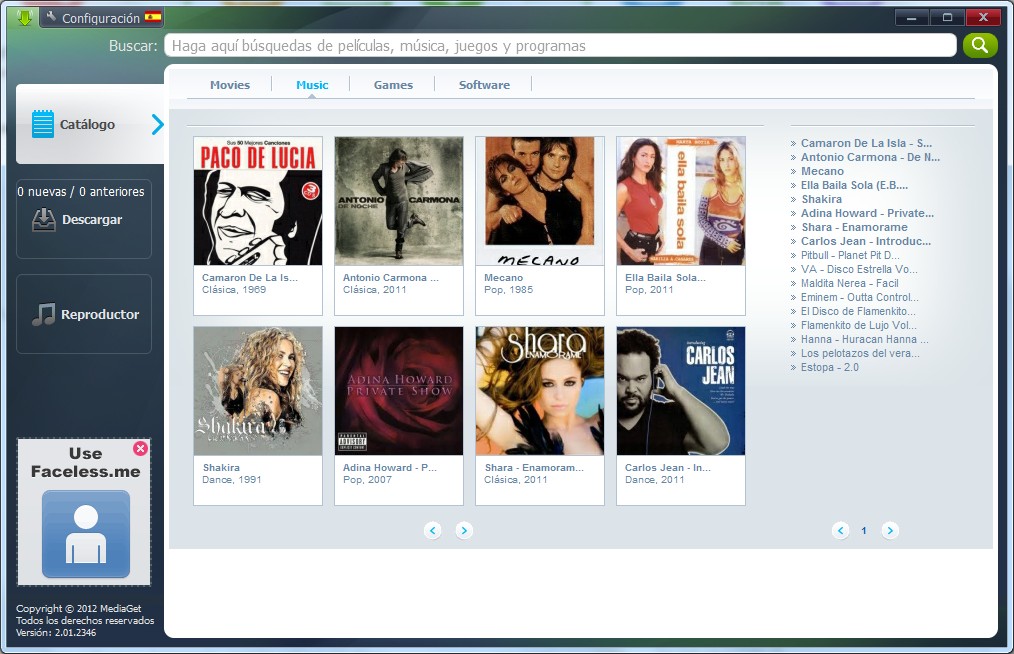Image resolution: width=1014 pixels, height=654 pixels.
Task: Click the 'Carlos Jean - In...' title under cover
Action: [x=667, y=468]
